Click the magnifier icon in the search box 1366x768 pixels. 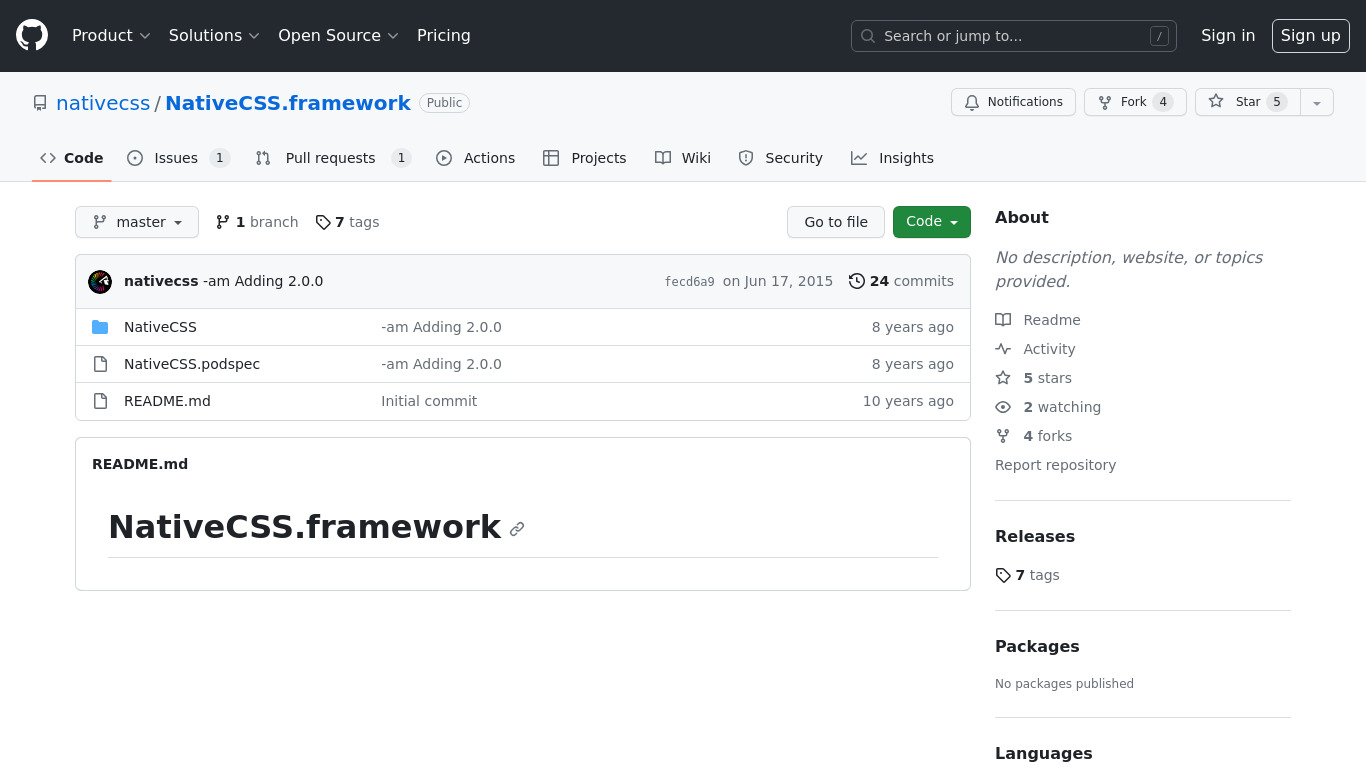(x=868, y=36)
